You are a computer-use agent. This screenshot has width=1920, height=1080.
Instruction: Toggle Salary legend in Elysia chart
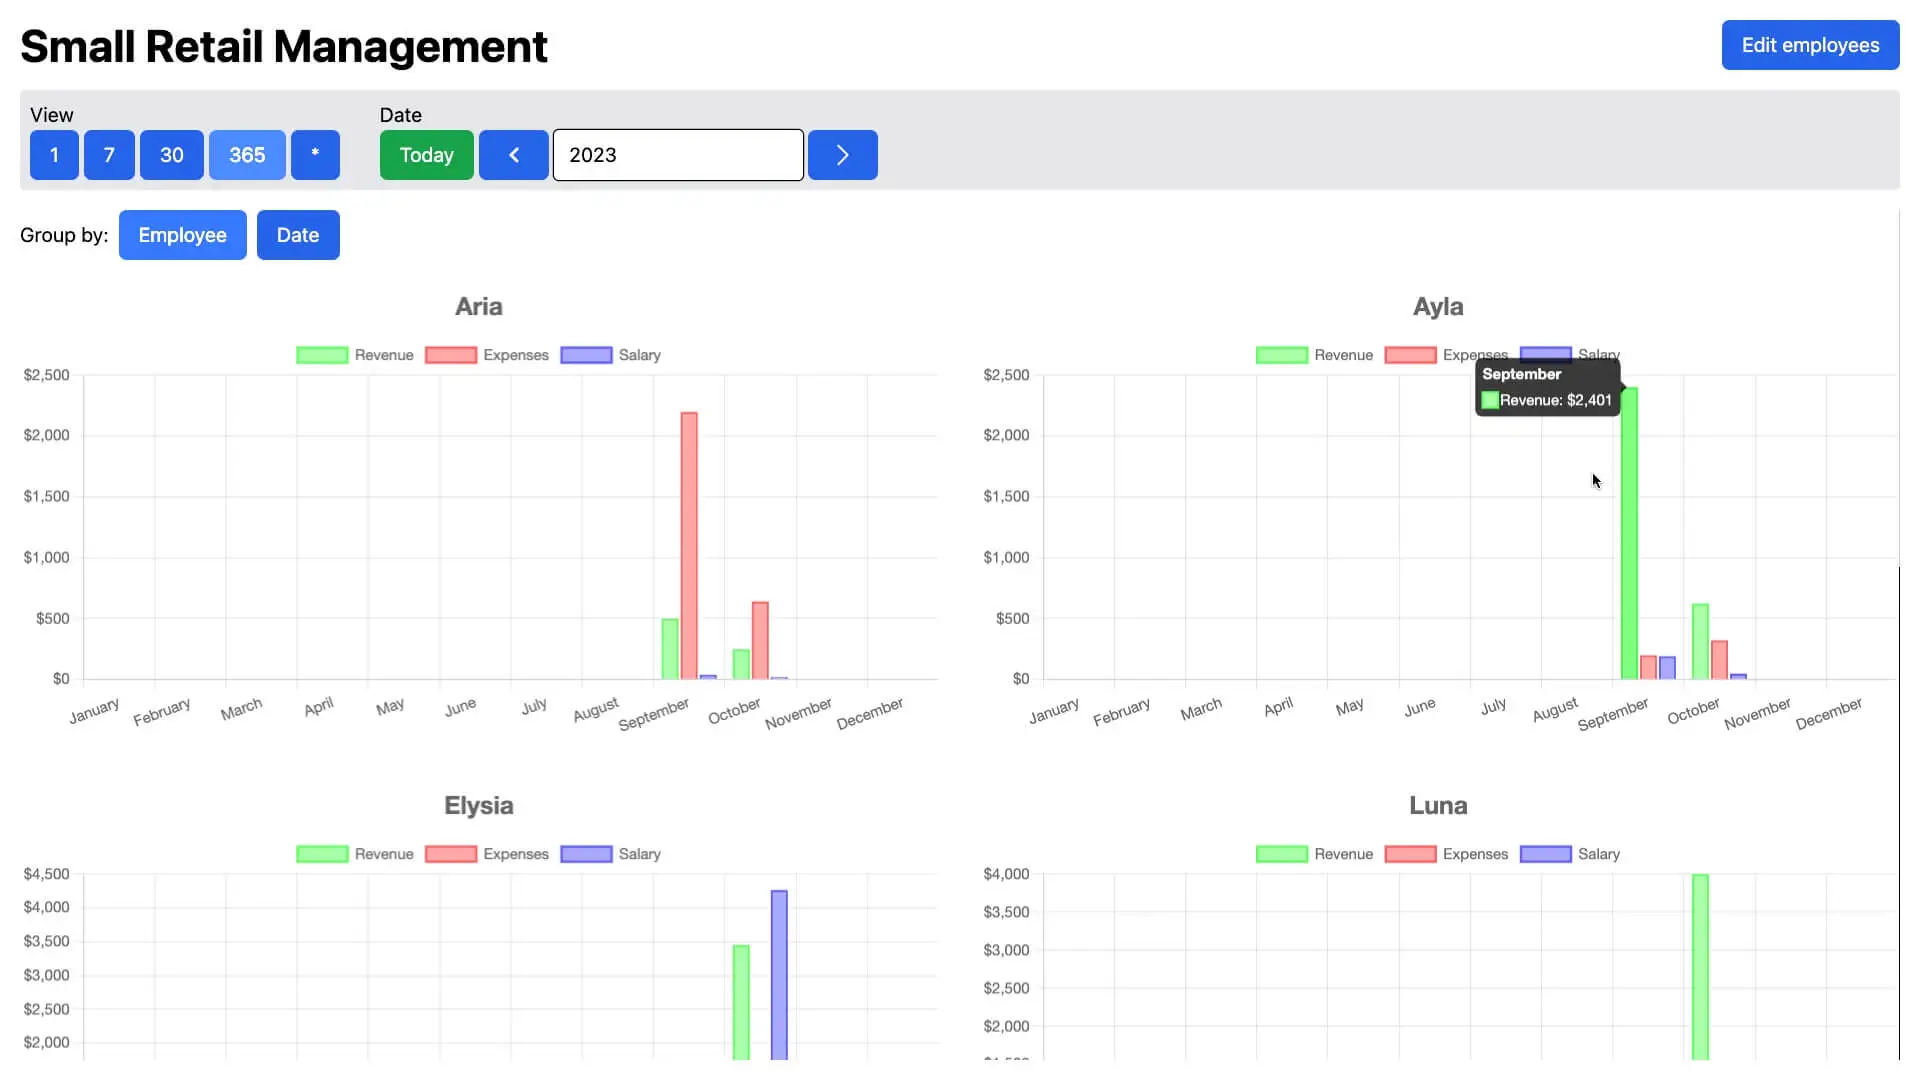click(586, 854)
